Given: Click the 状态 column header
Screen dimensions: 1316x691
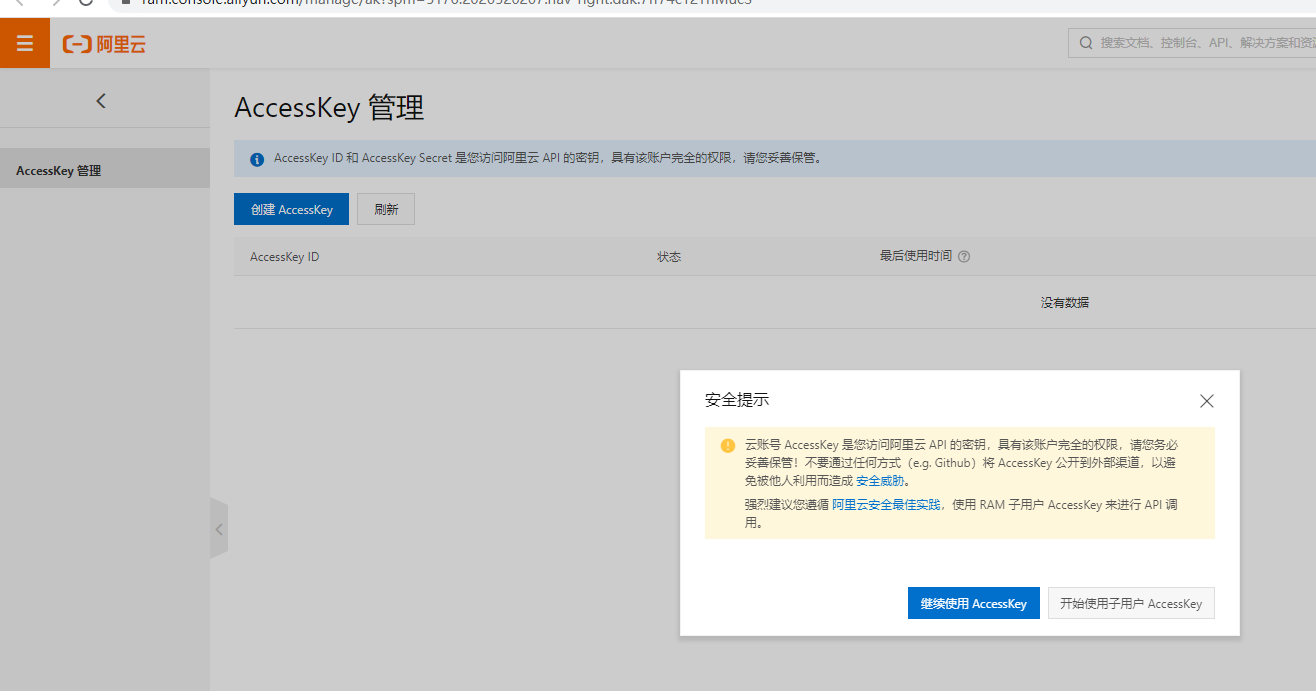Looking at the screenshot, I should click(x=669, y=257).
